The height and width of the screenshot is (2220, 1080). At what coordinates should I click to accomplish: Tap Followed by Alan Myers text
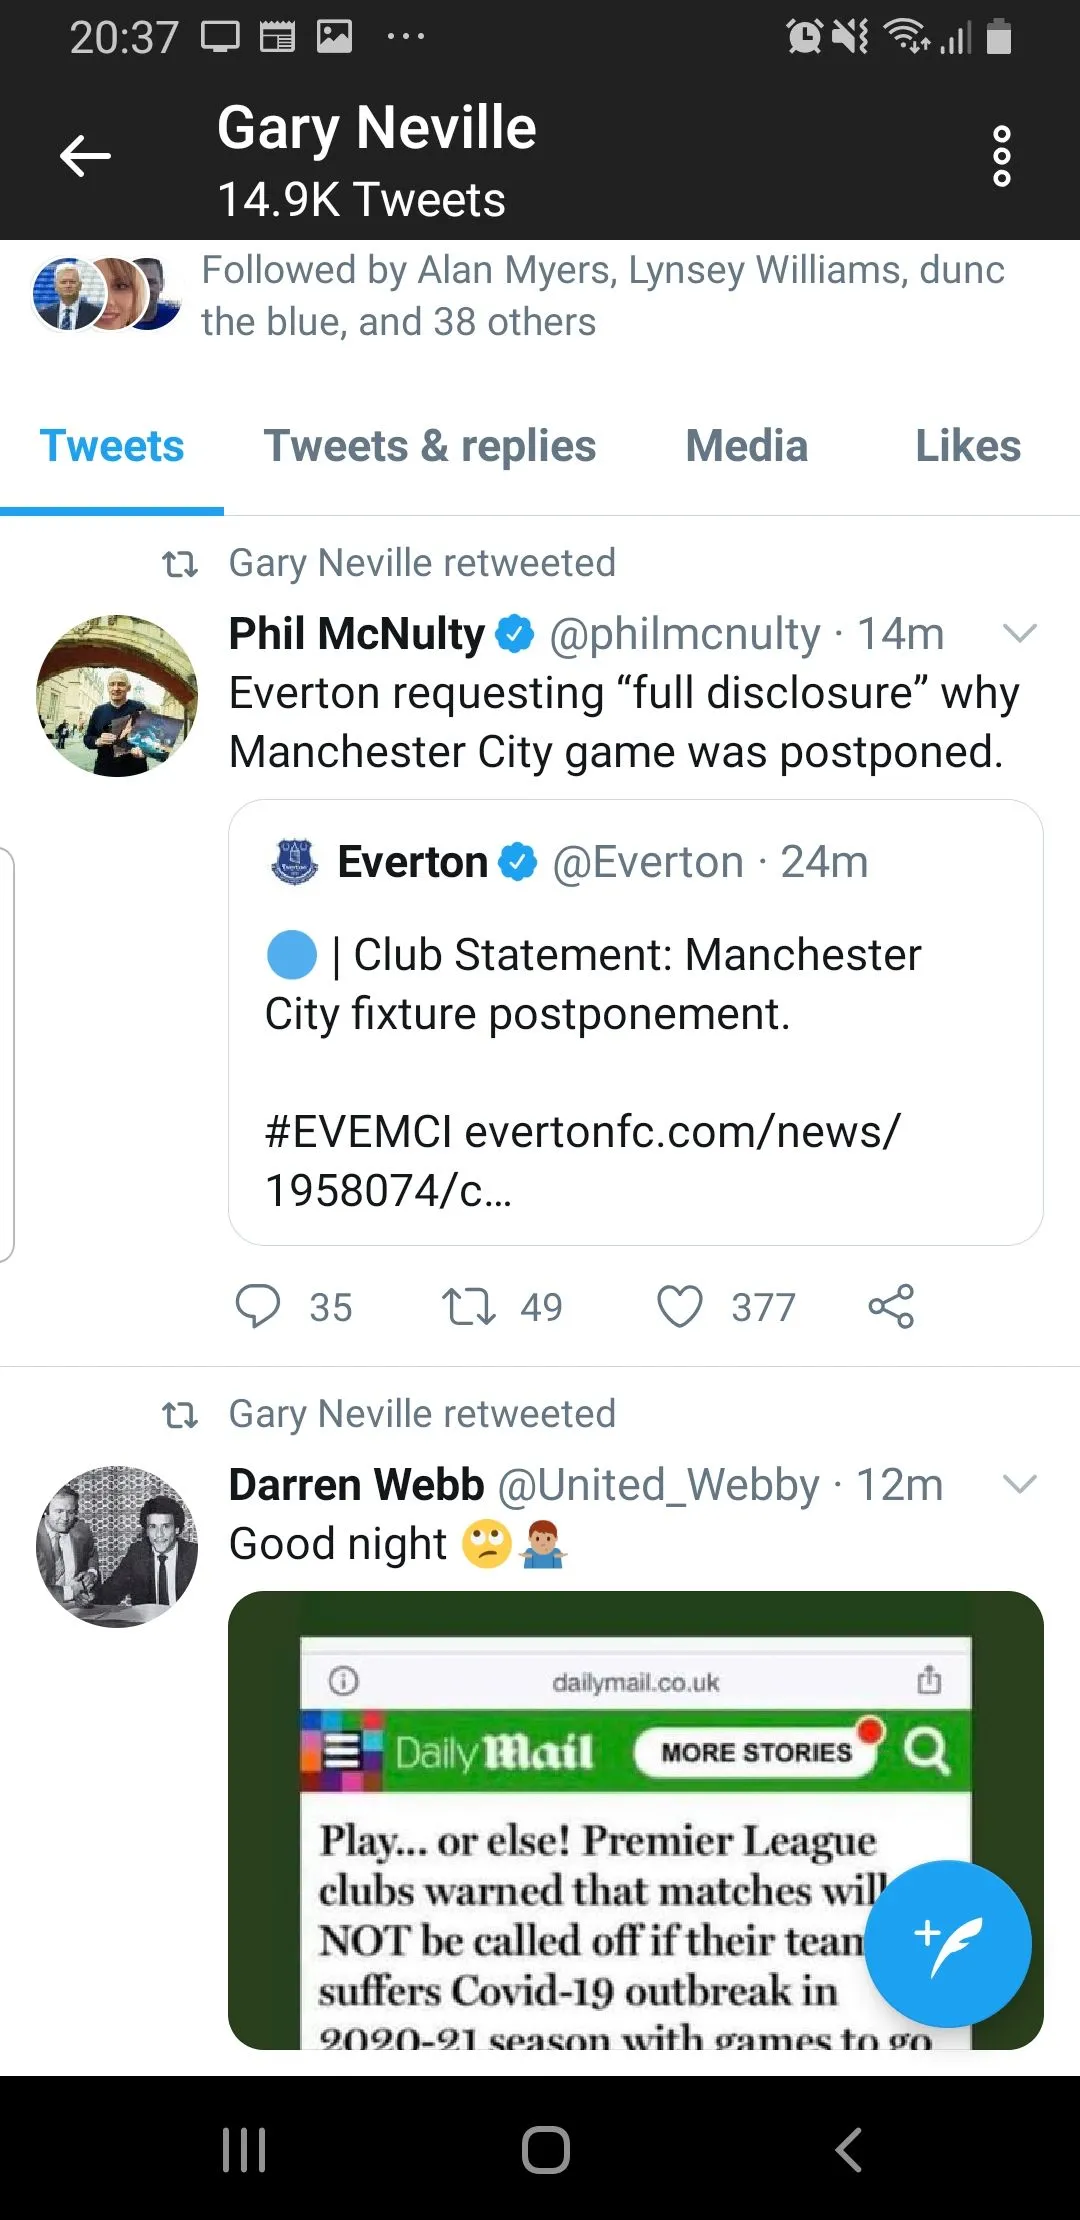tap(600, 296)
